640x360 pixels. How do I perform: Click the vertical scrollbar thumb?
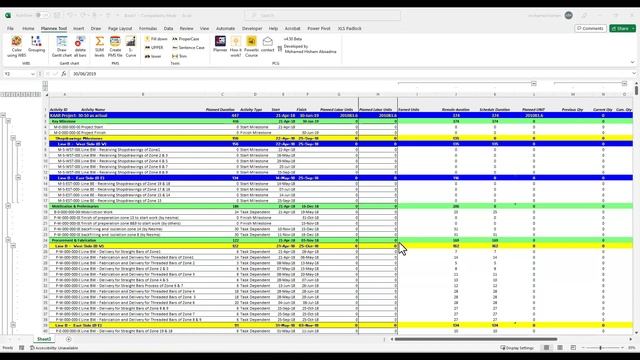(x=636, y=90)
